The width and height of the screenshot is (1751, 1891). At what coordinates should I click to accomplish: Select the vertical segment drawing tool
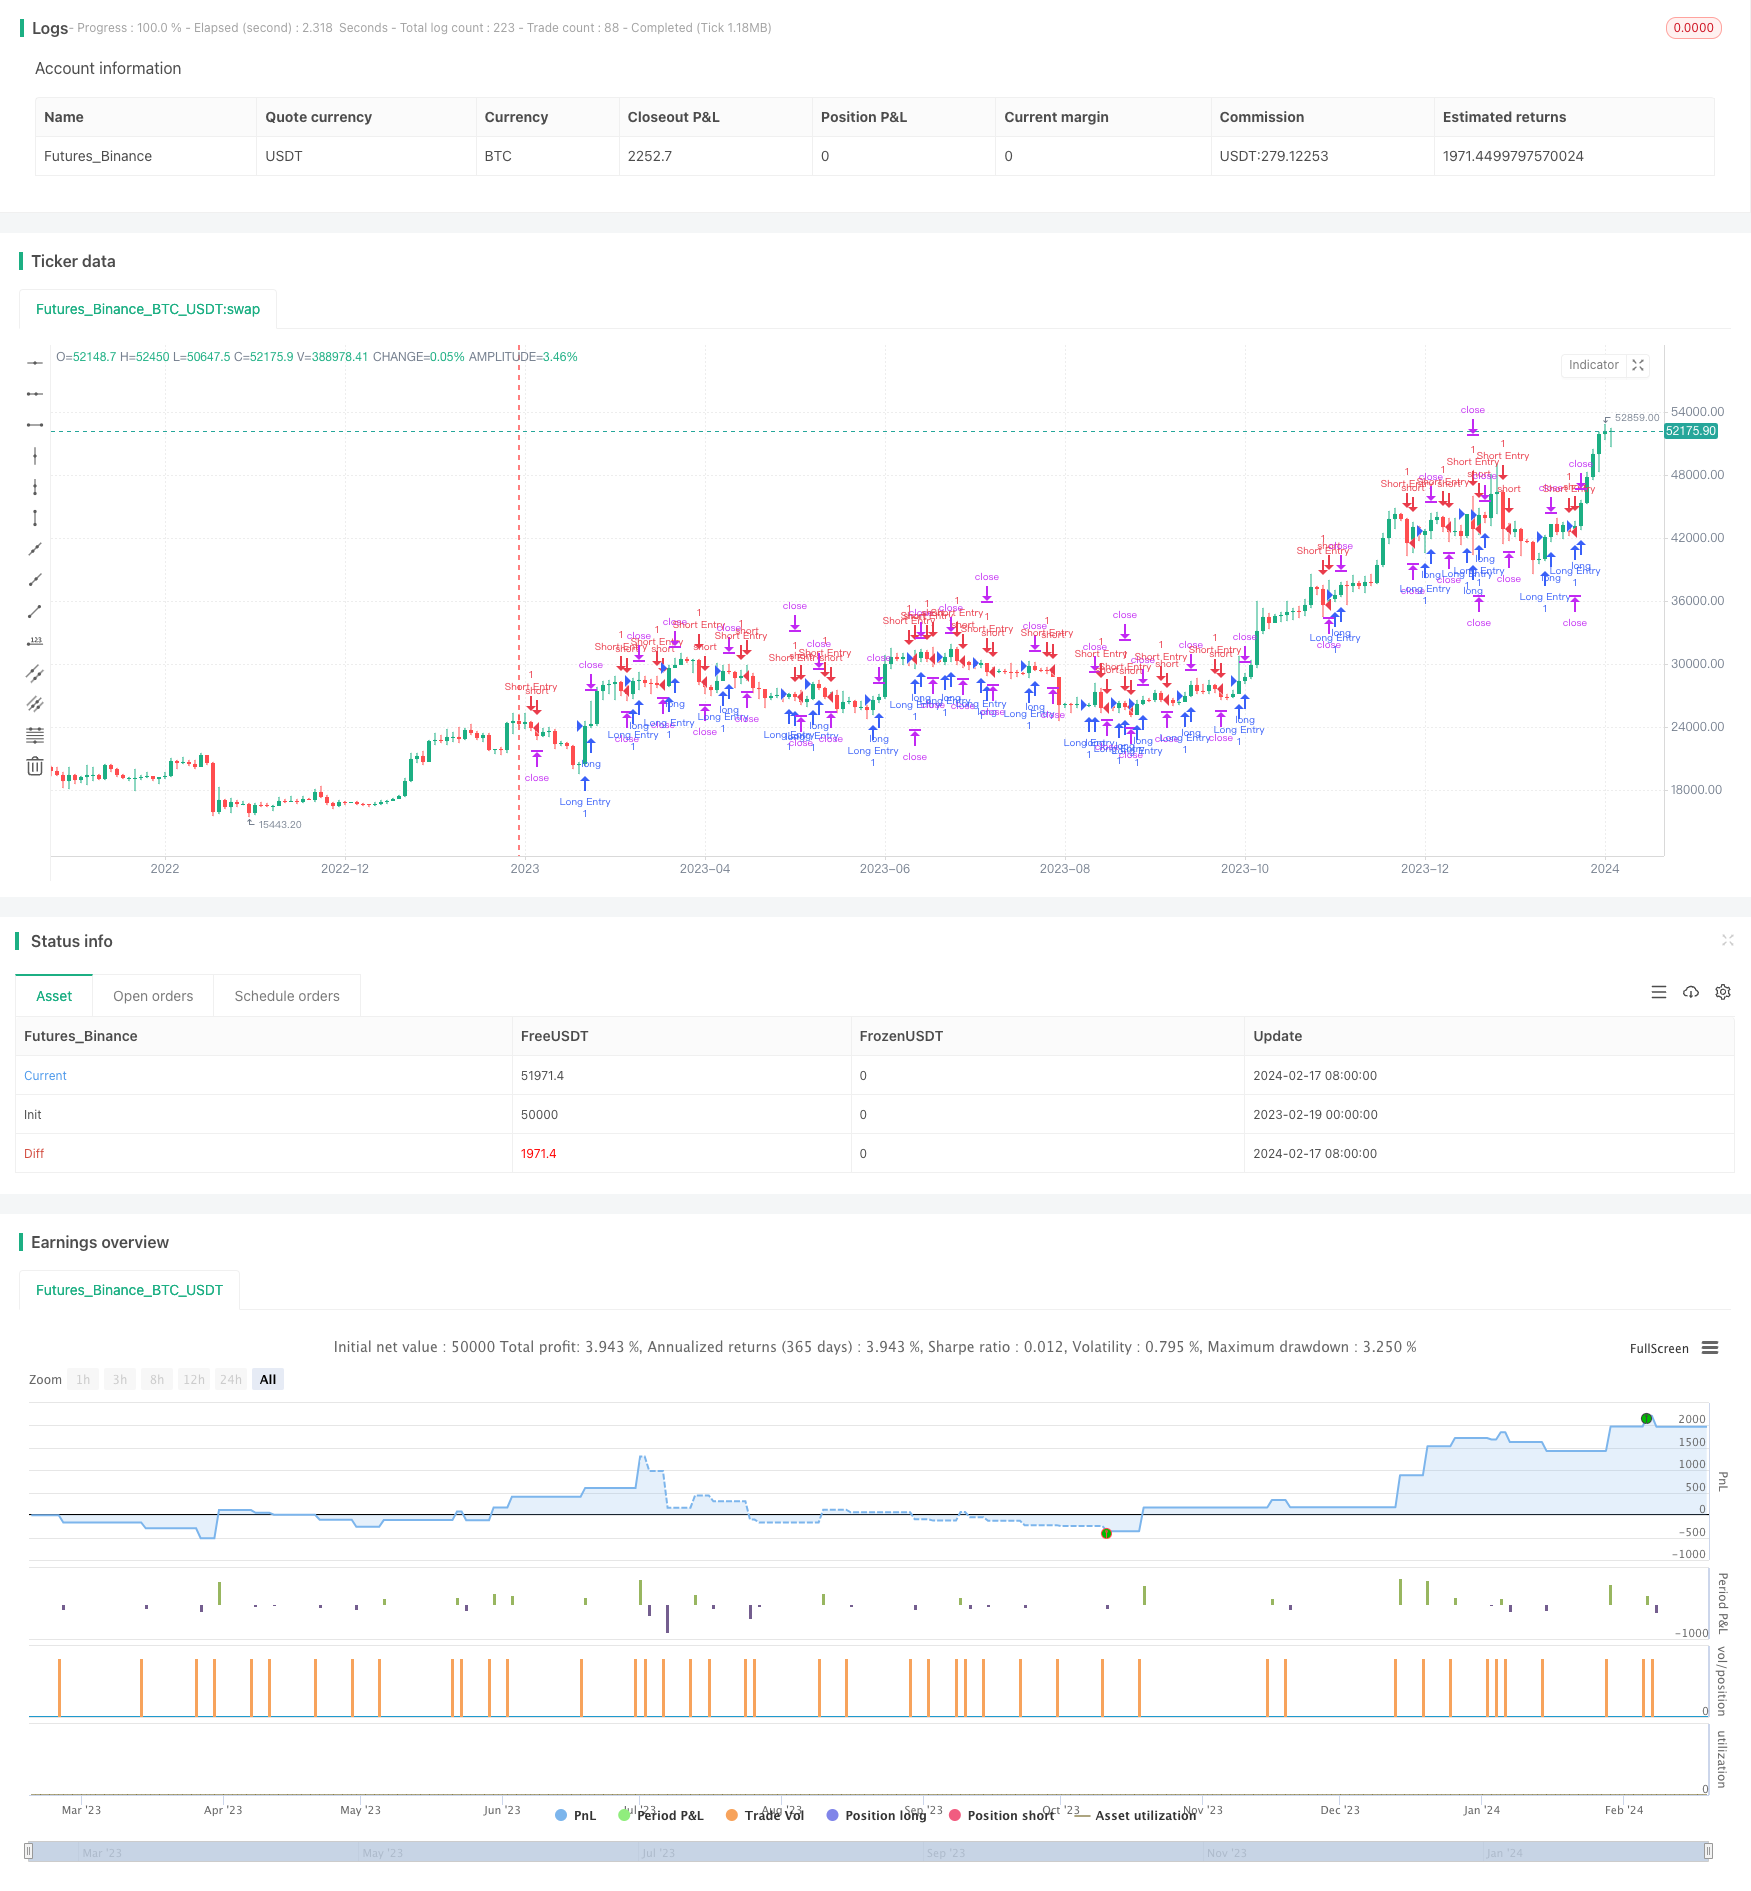coord(35,518)
